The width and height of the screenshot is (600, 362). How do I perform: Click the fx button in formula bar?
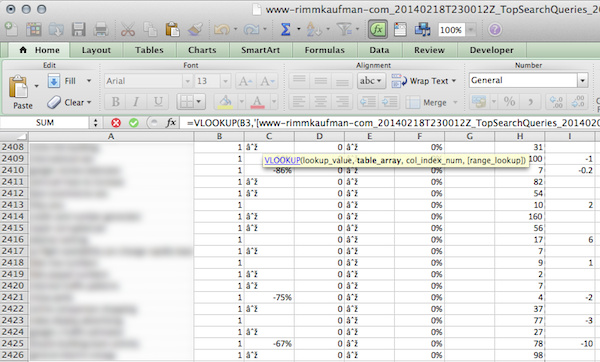click(x=171, y=123)
